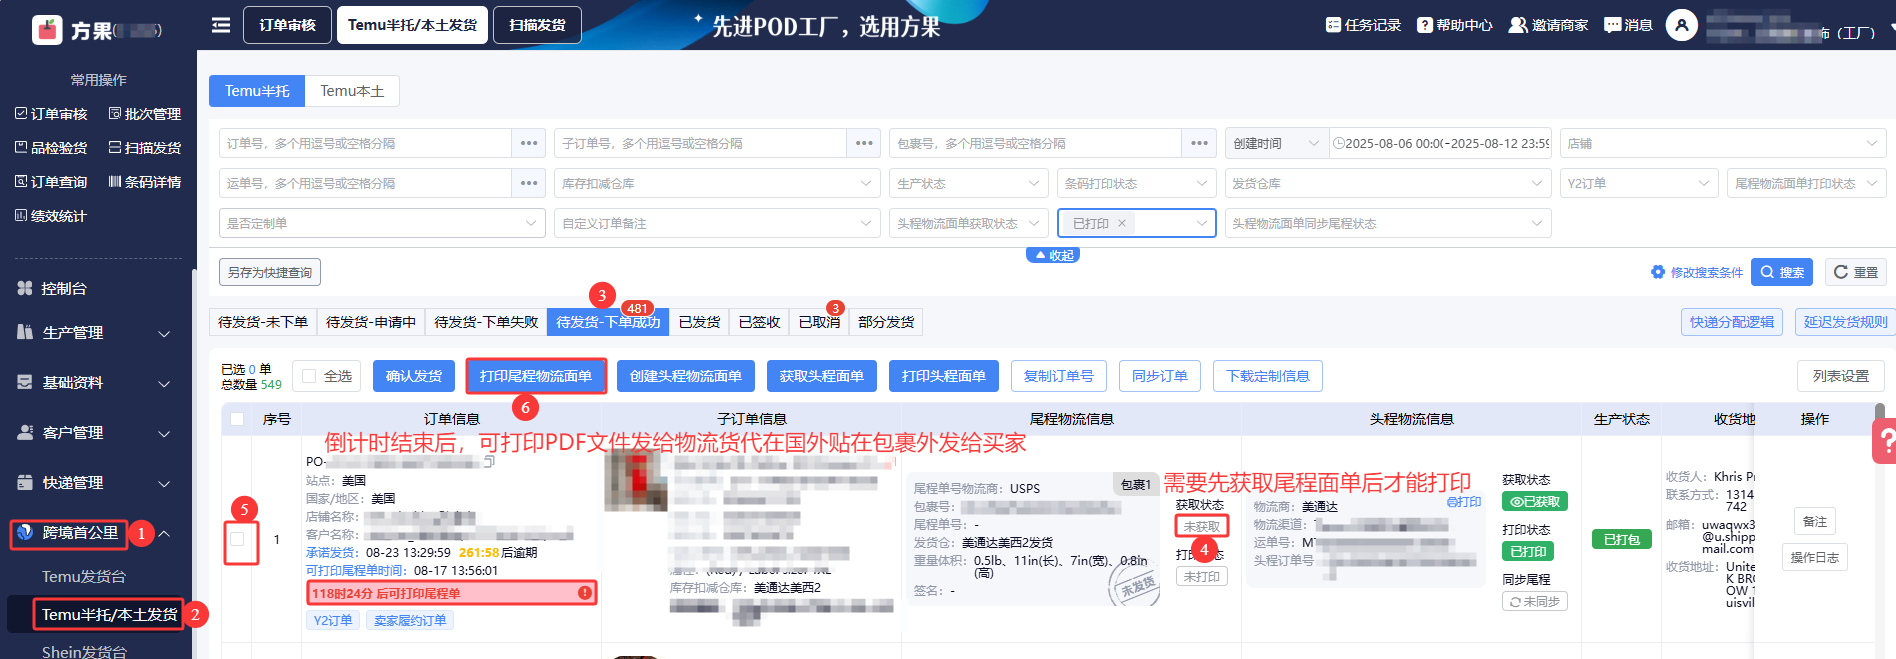The image size is (1896, 659).
Task: Open 库存扣减仓库 dropdown
Action: click(717, 183)
